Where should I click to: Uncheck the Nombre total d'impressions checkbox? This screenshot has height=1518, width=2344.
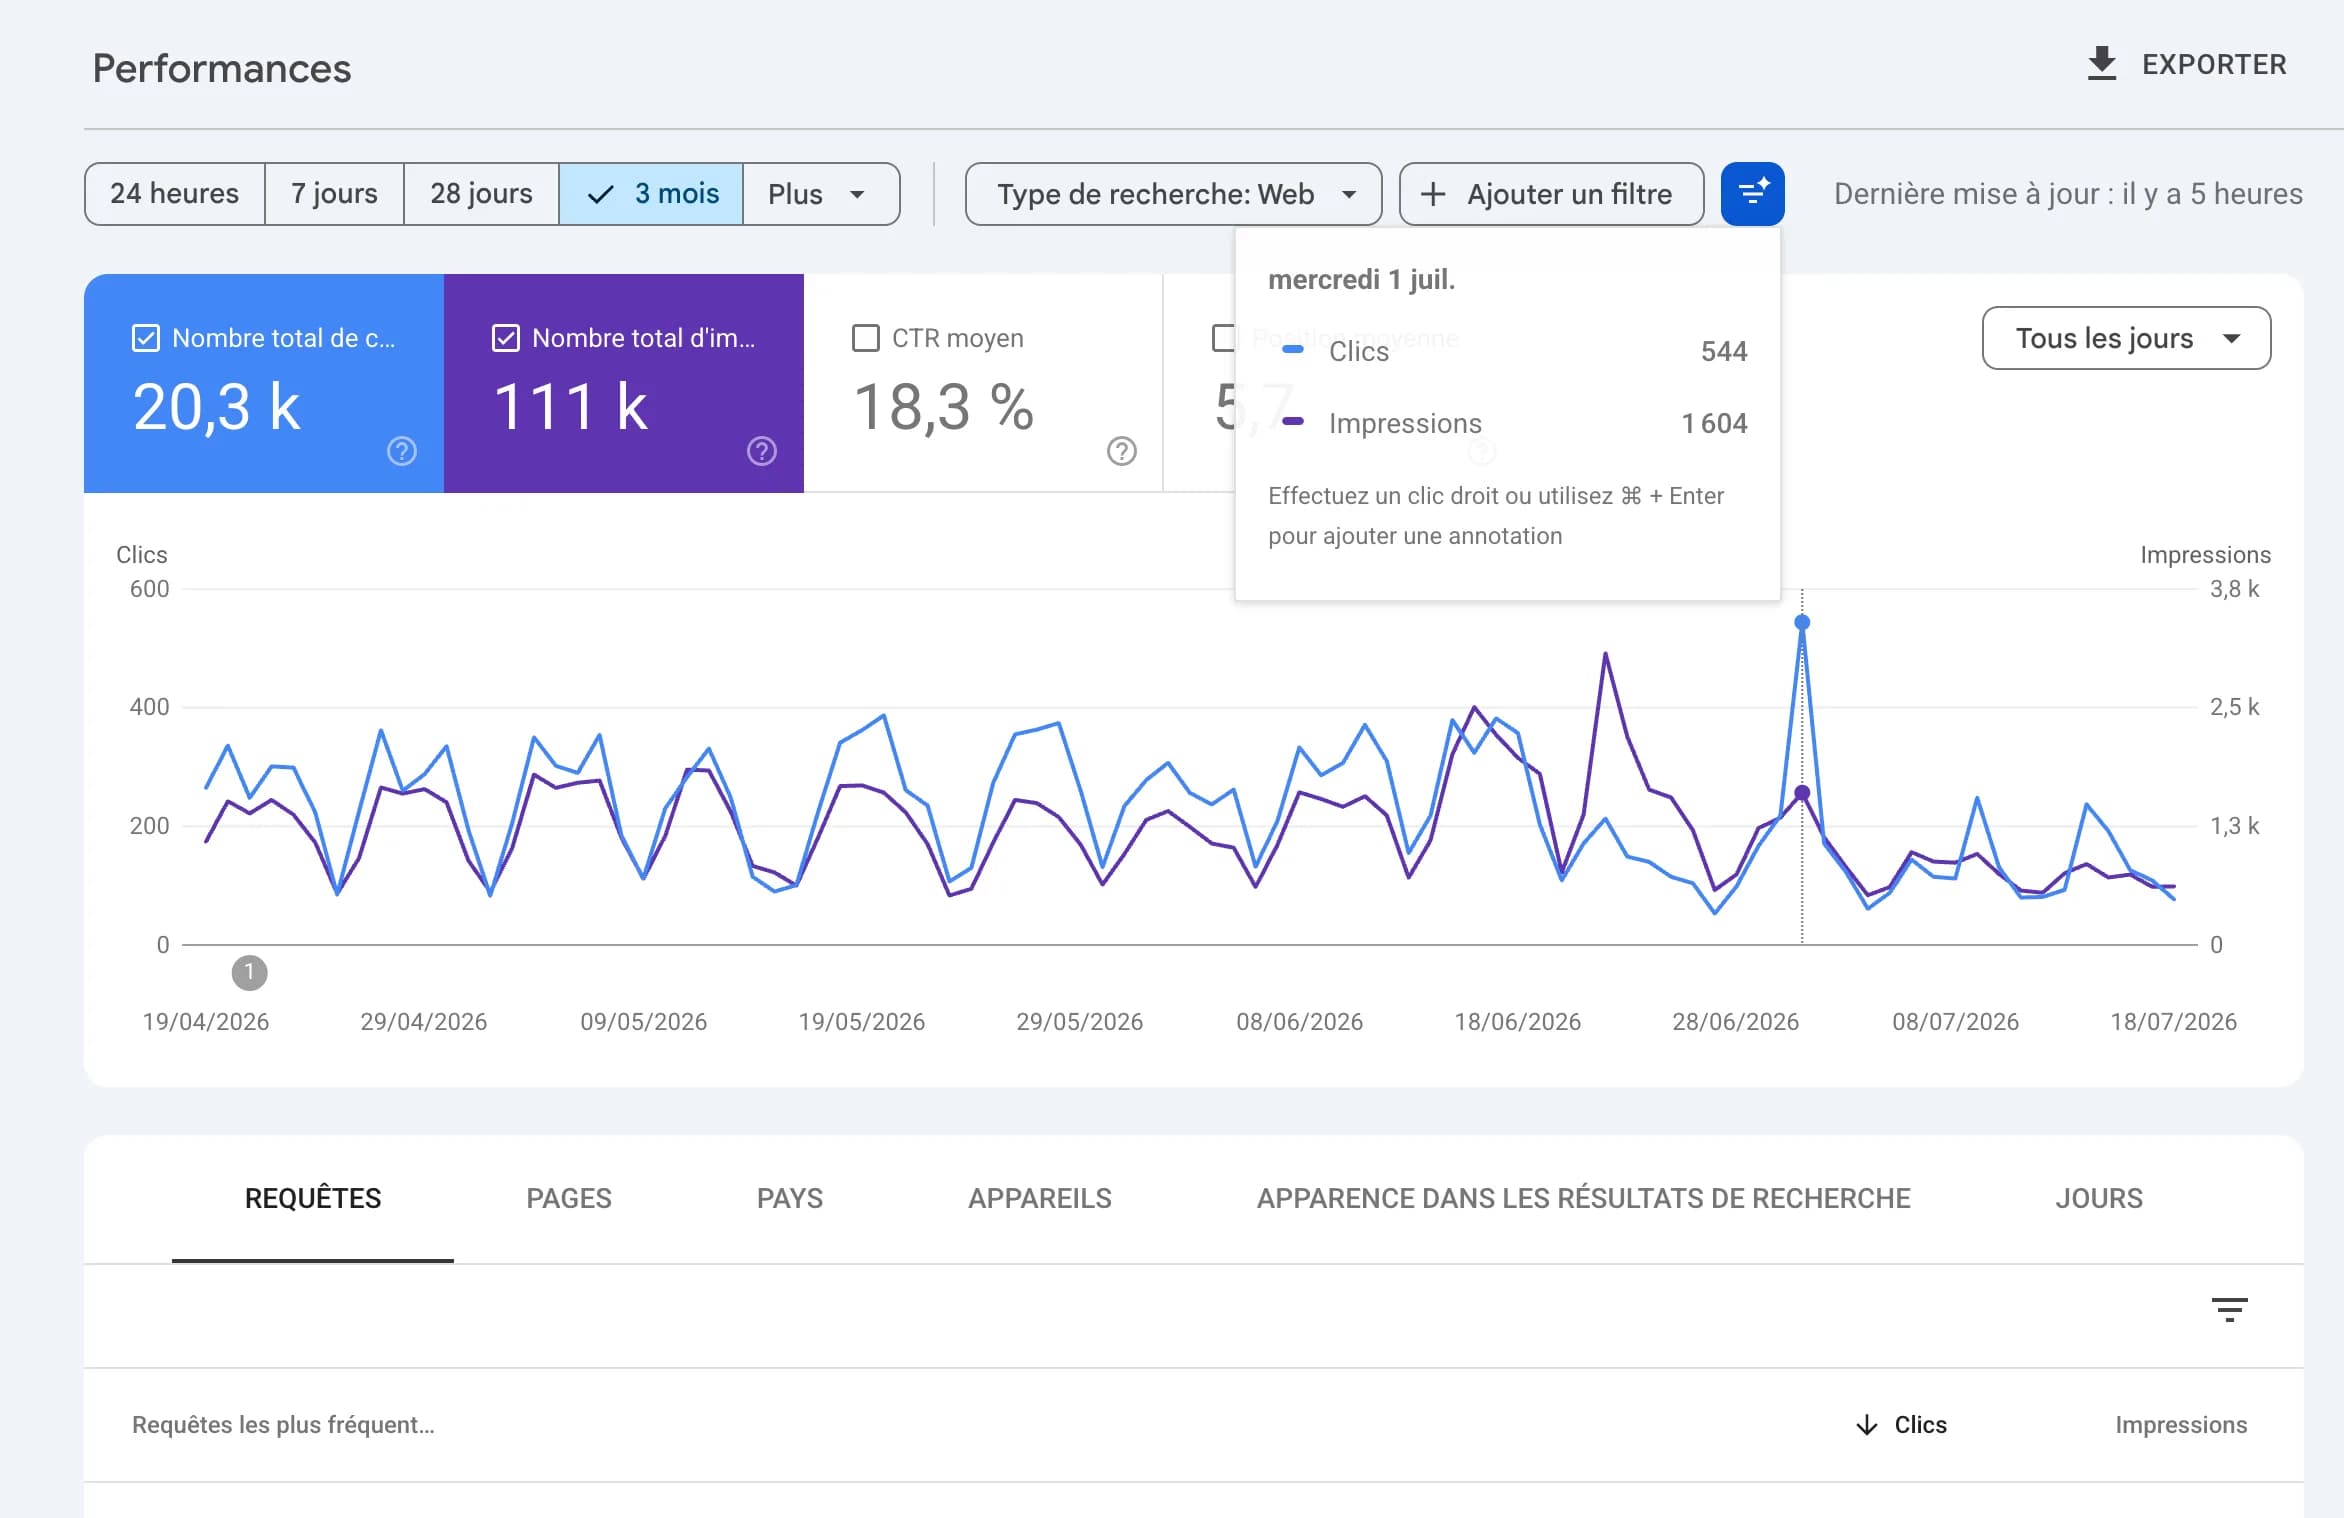[x=506, y=338]
